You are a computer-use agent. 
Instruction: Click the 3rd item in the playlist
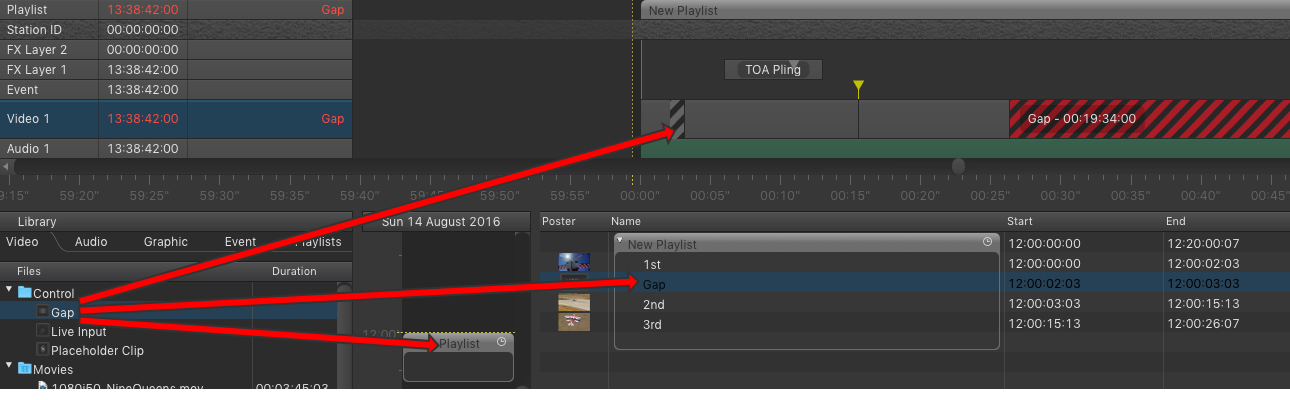[653, 324]
